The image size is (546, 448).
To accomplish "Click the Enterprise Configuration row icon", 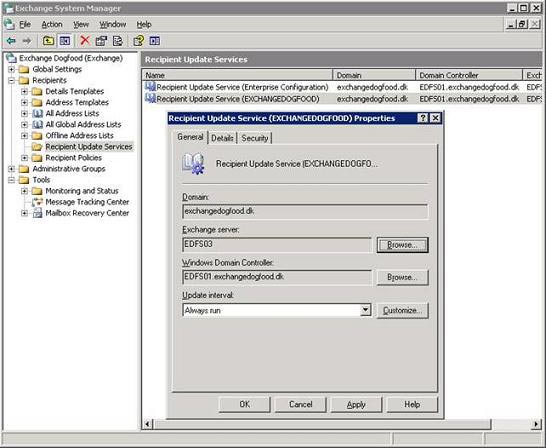I will 150,87.
